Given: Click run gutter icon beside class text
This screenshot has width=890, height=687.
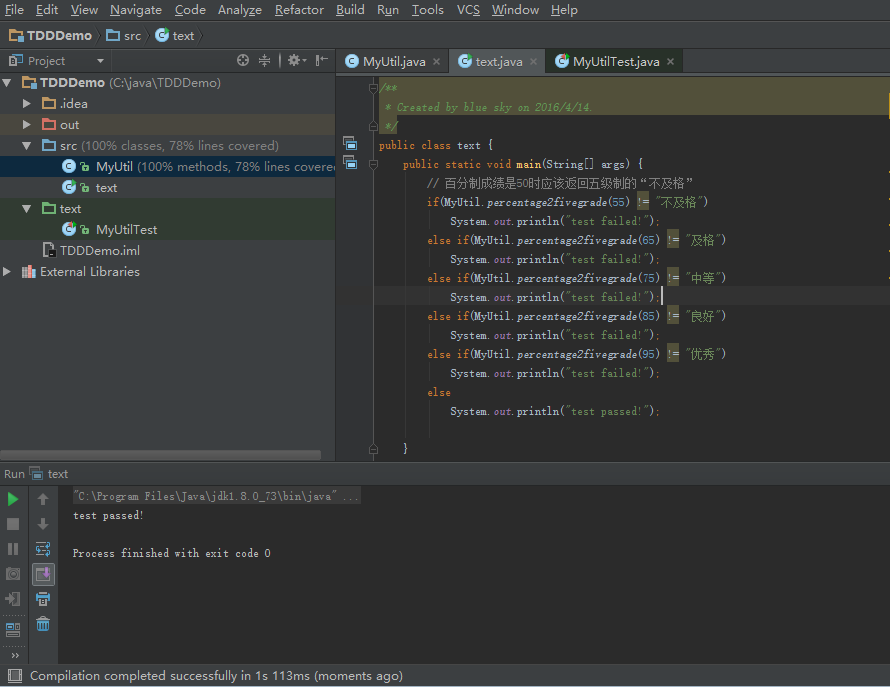Looking at the screenshot, I should 350,143.
